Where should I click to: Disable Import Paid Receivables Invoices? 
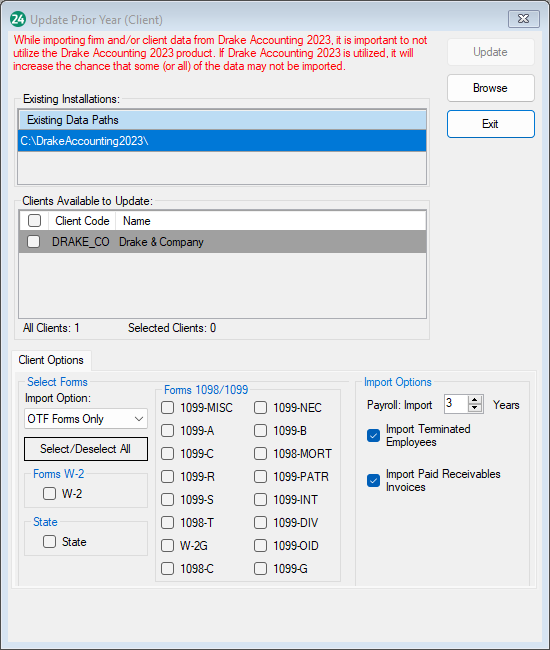(373, 480)
